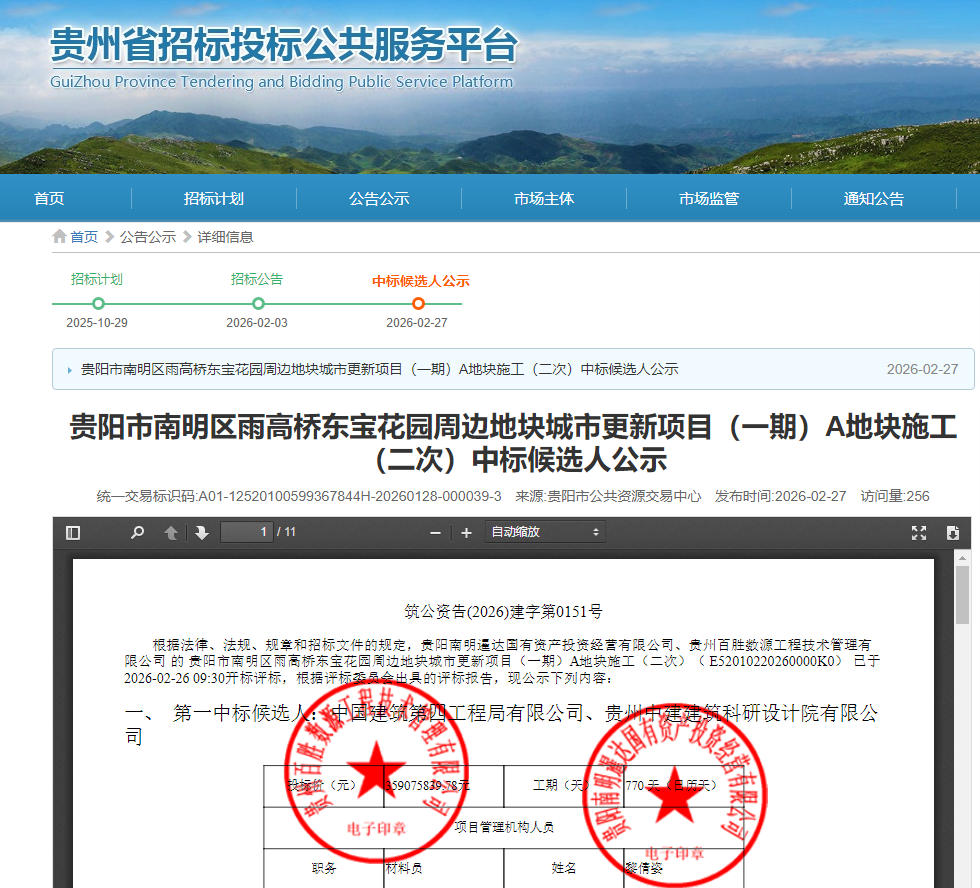Screen dimensions: 980x888
Task: Open the 市场主体 section from the top navigation
Action: [541, 198]
